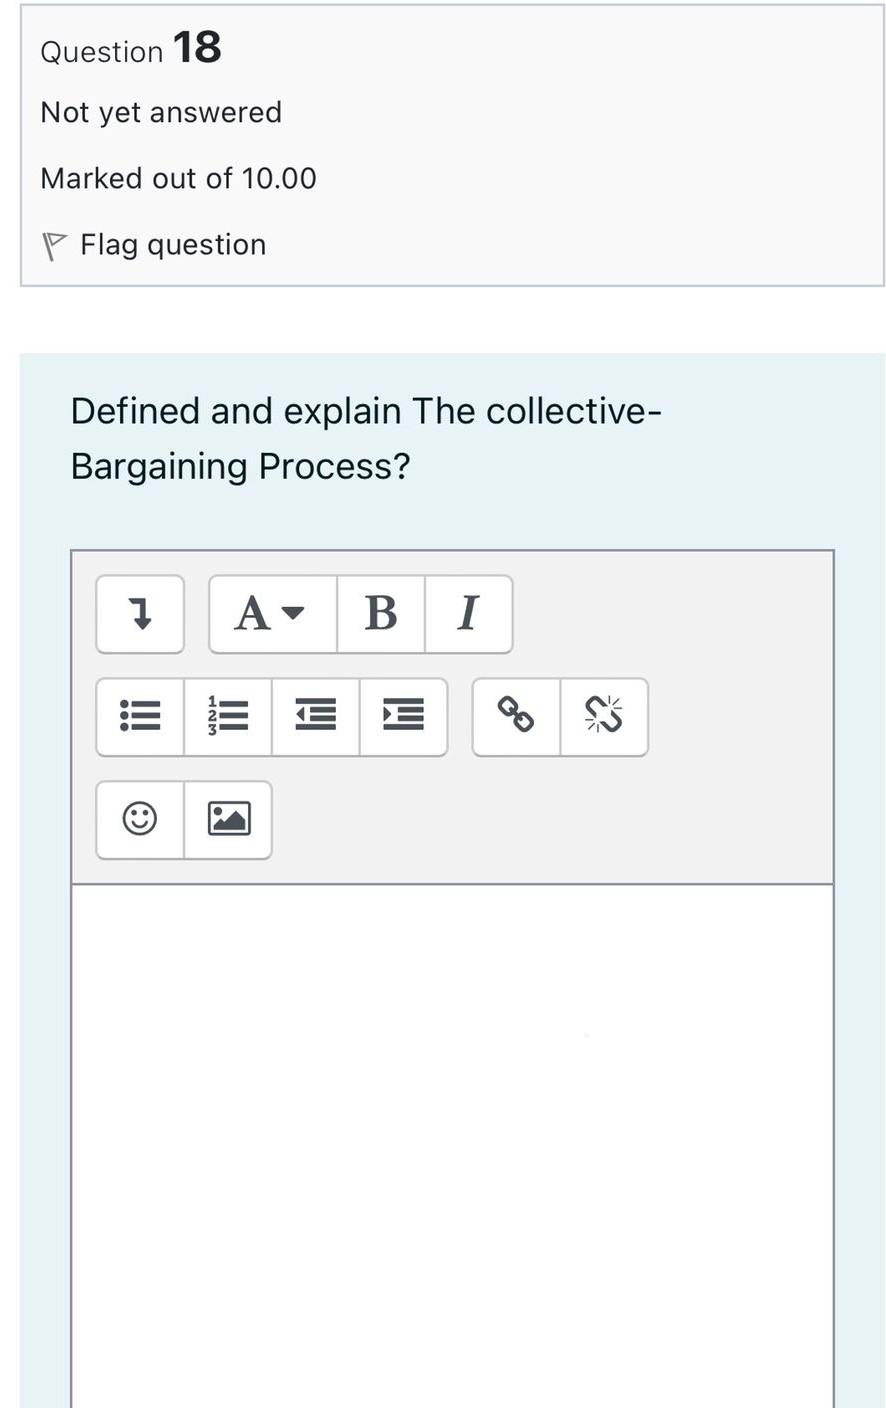The height and width of the screenshot is (1408, 886).
Task: Click the Not yet answered status
Action: coord(161,112)
